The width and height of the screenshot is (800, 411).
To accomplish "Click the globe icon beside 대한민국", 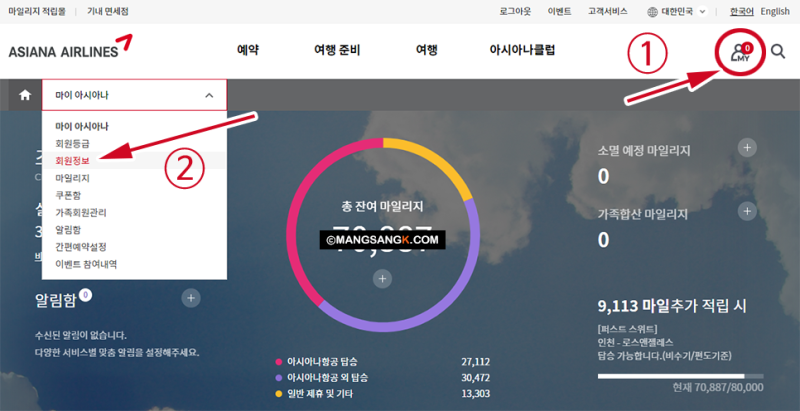I will click(652, 12).
